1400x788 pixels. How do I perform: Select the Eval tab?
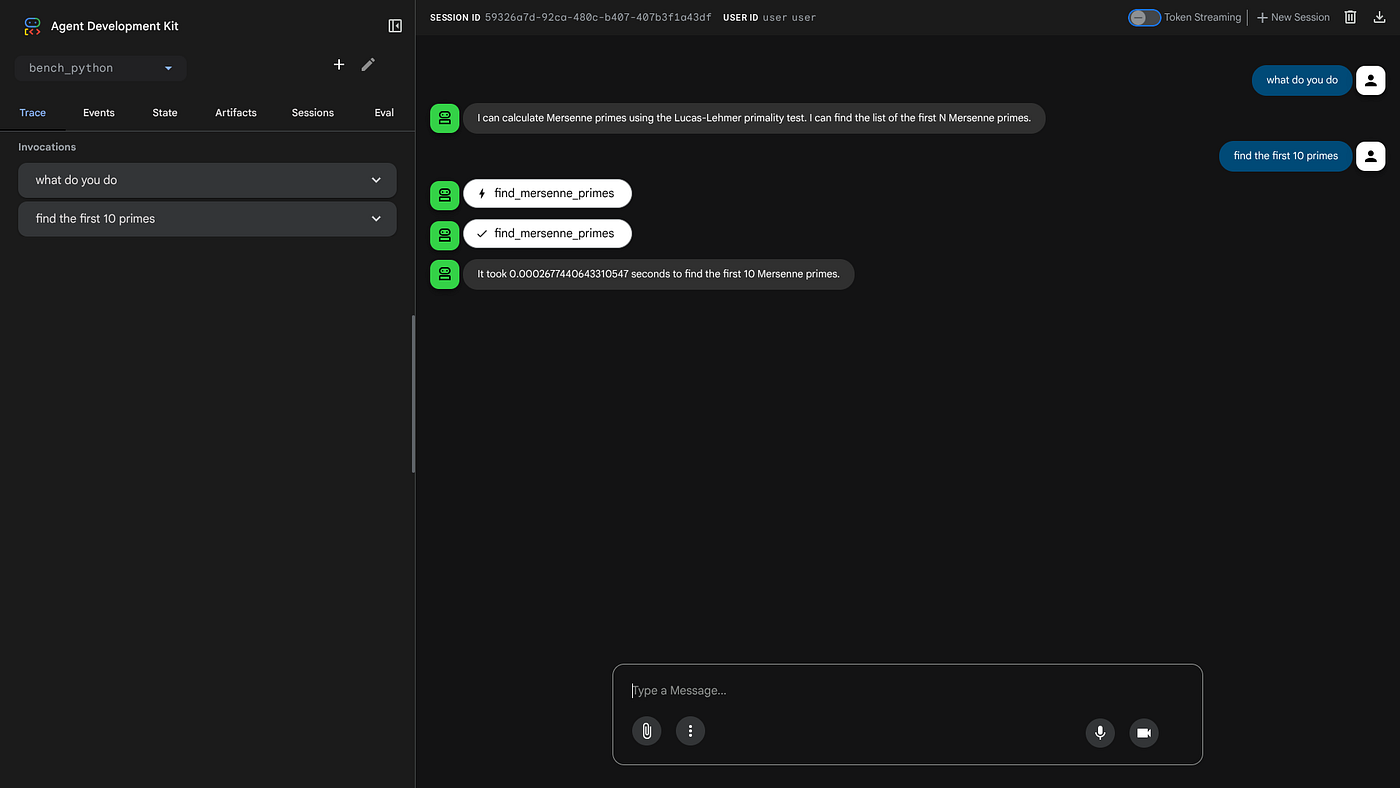click(x=384, y=113)
